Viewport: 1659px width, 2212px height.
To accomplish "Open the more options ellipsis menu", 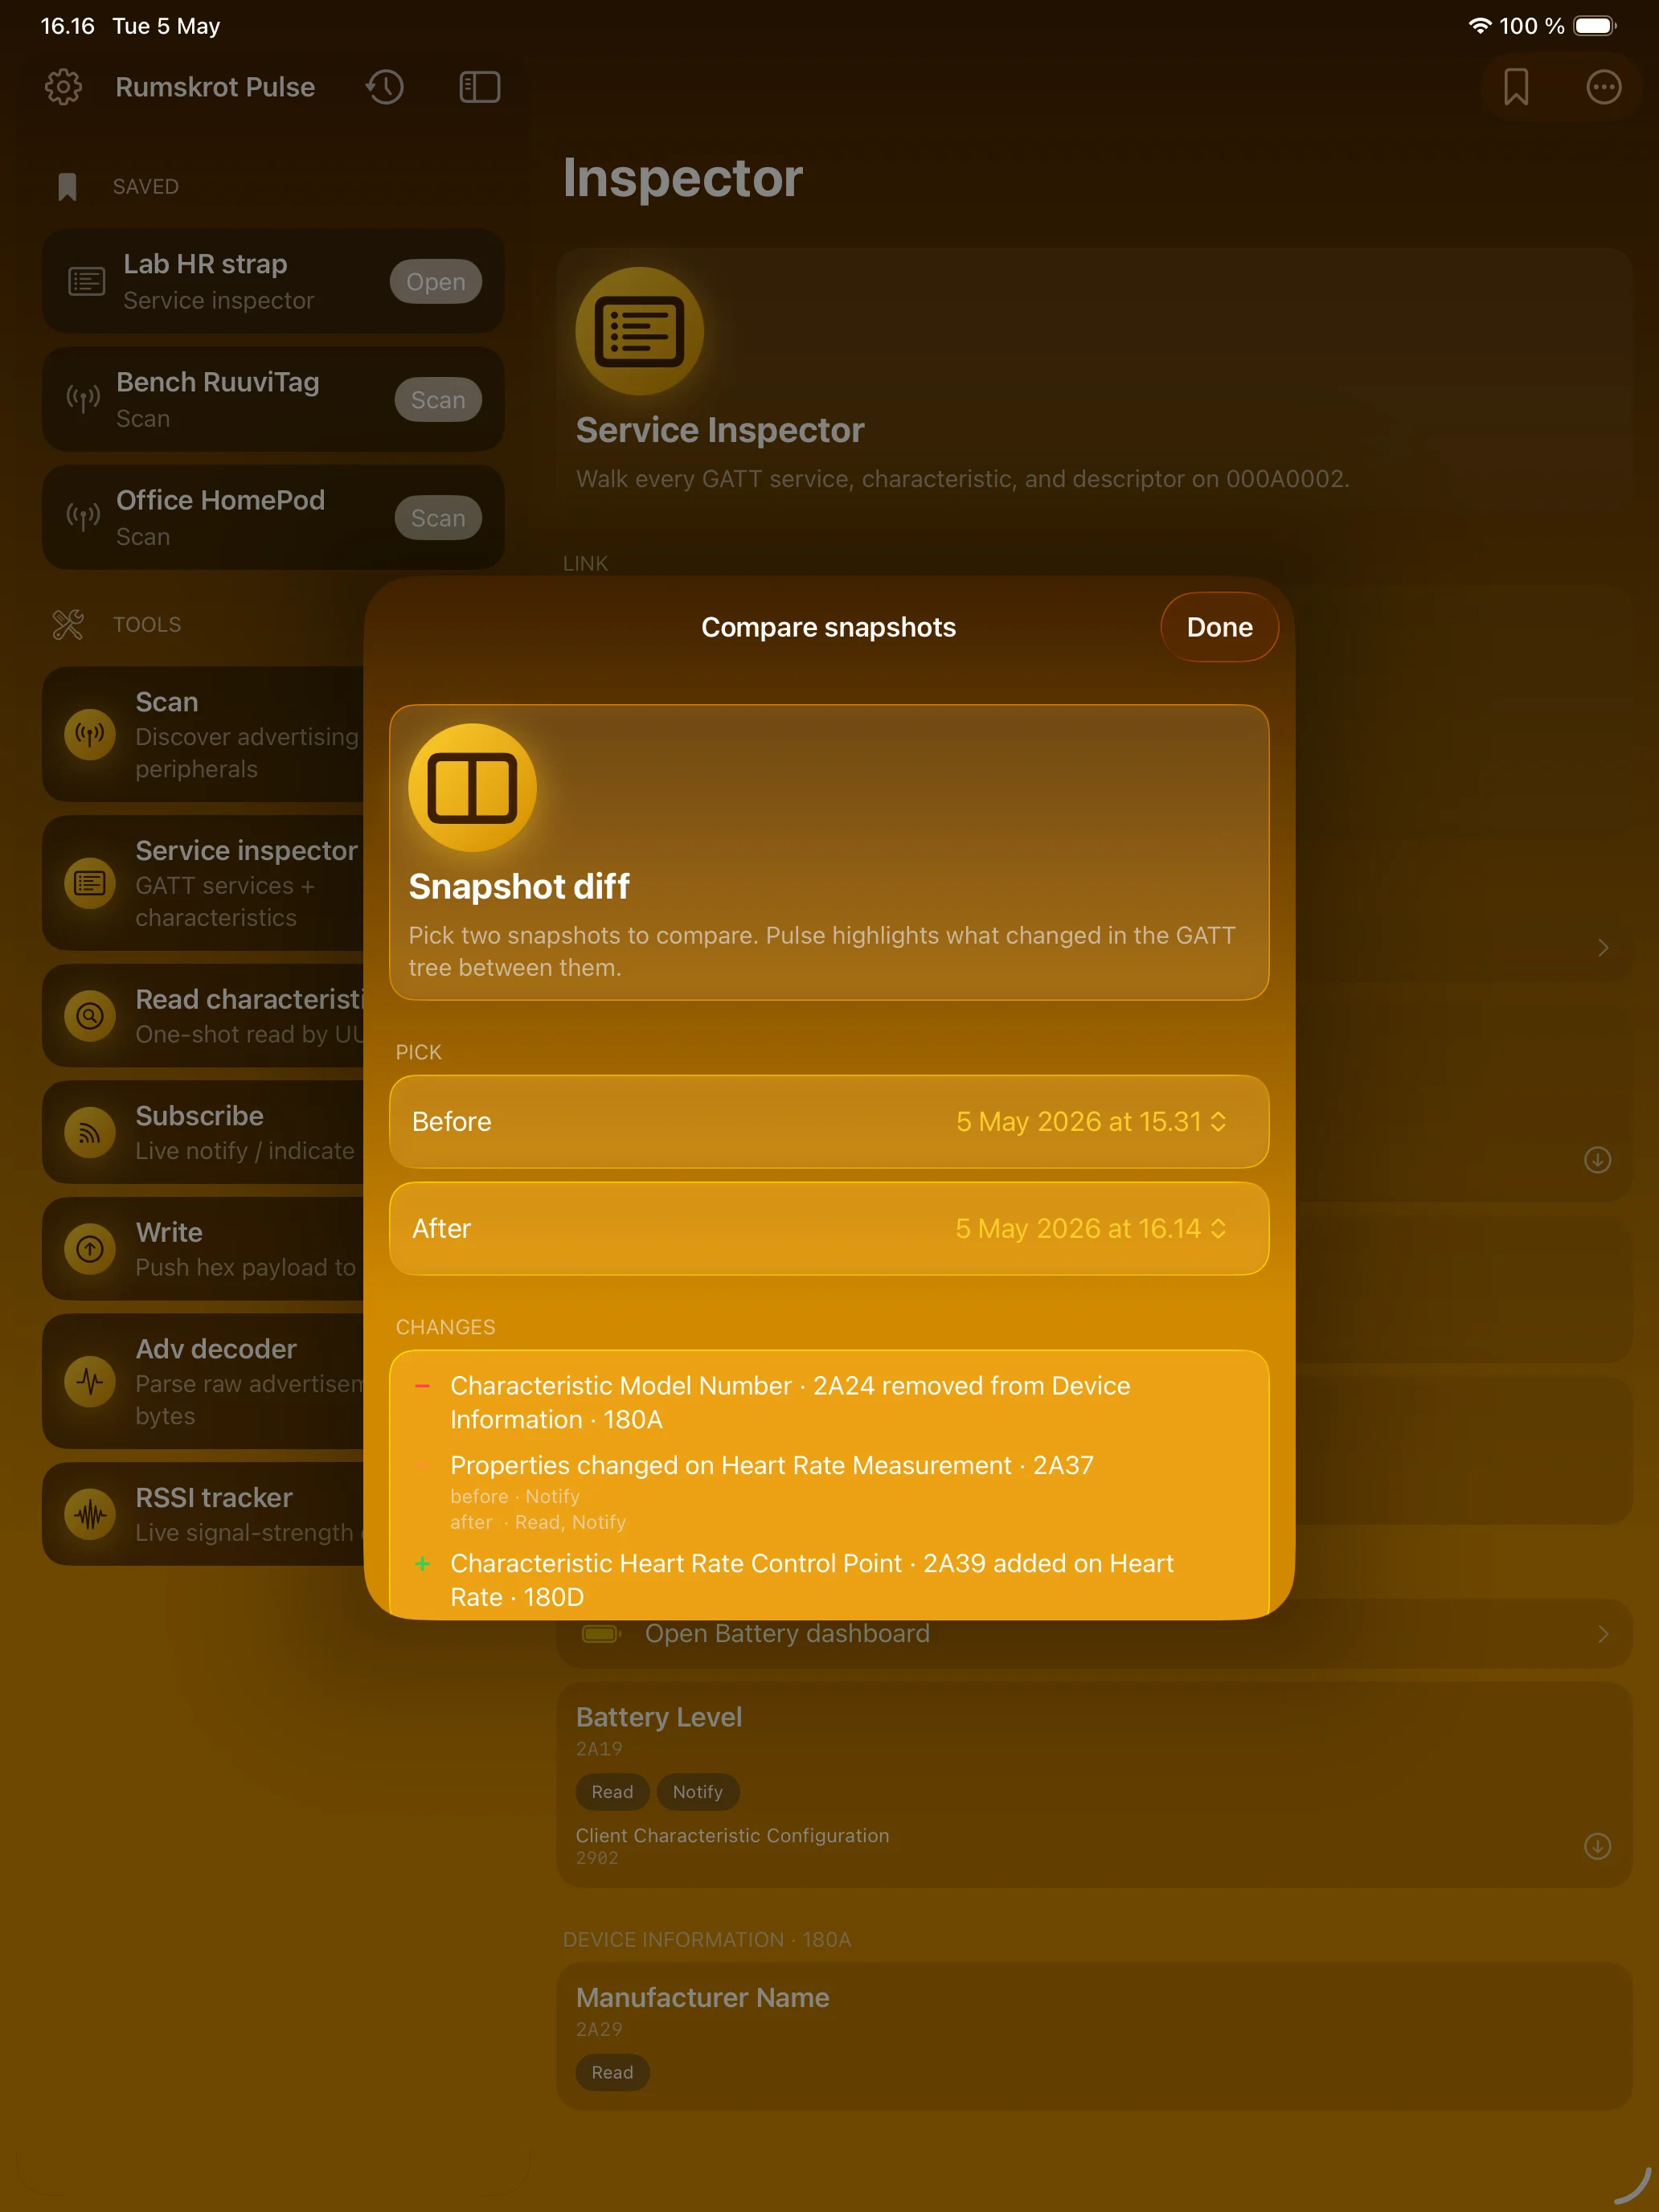I will click(1603, 87).
